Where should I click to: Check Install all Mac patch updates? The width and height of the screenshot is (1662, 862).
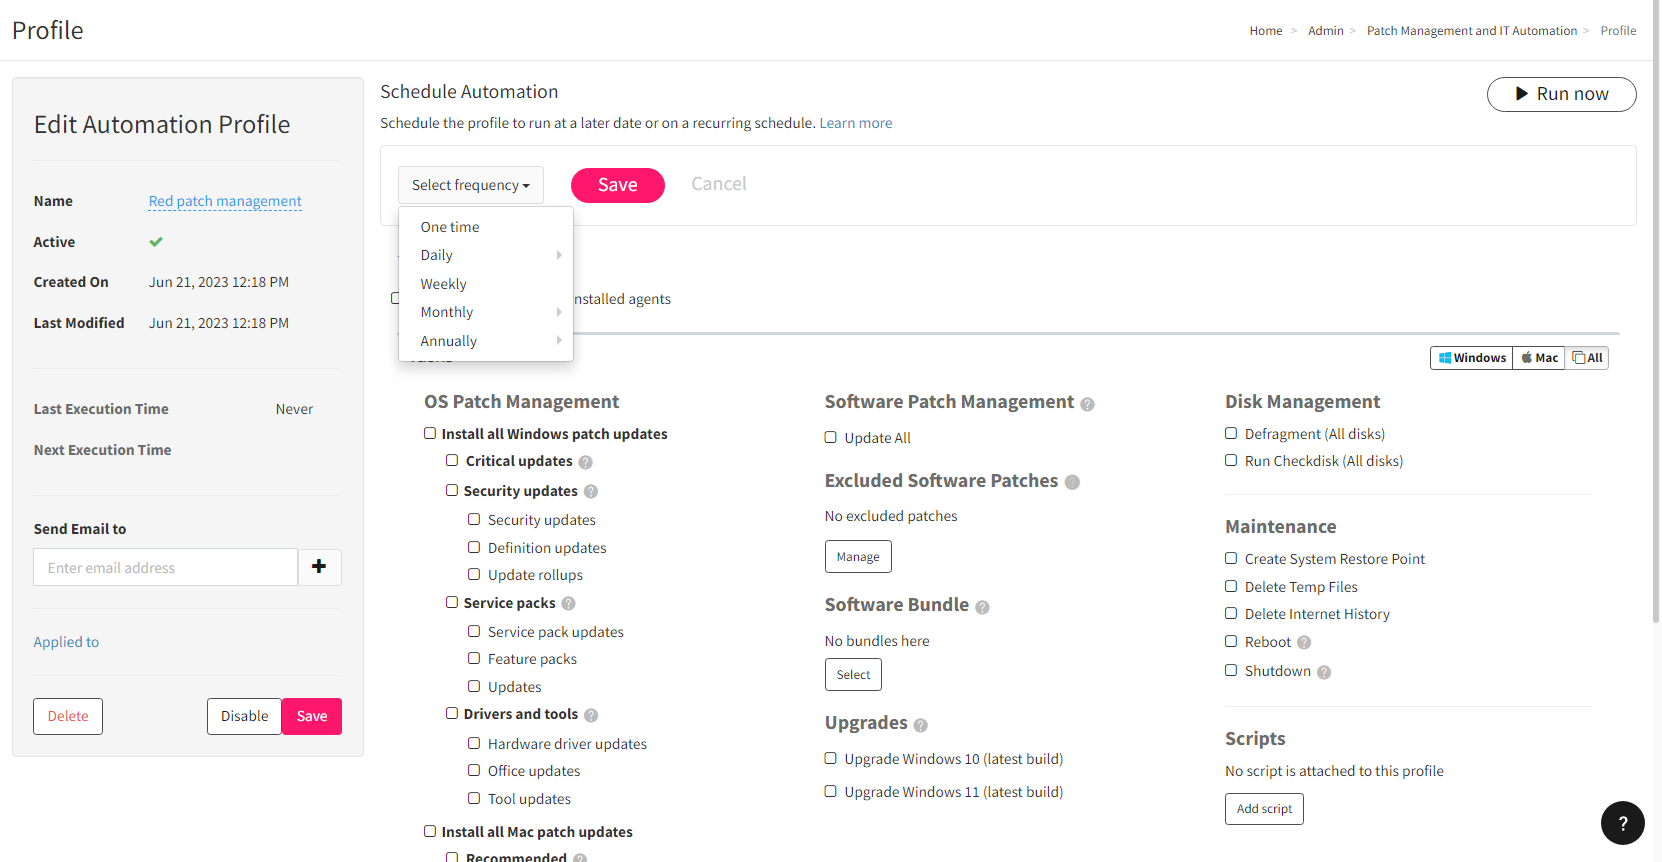430,831
